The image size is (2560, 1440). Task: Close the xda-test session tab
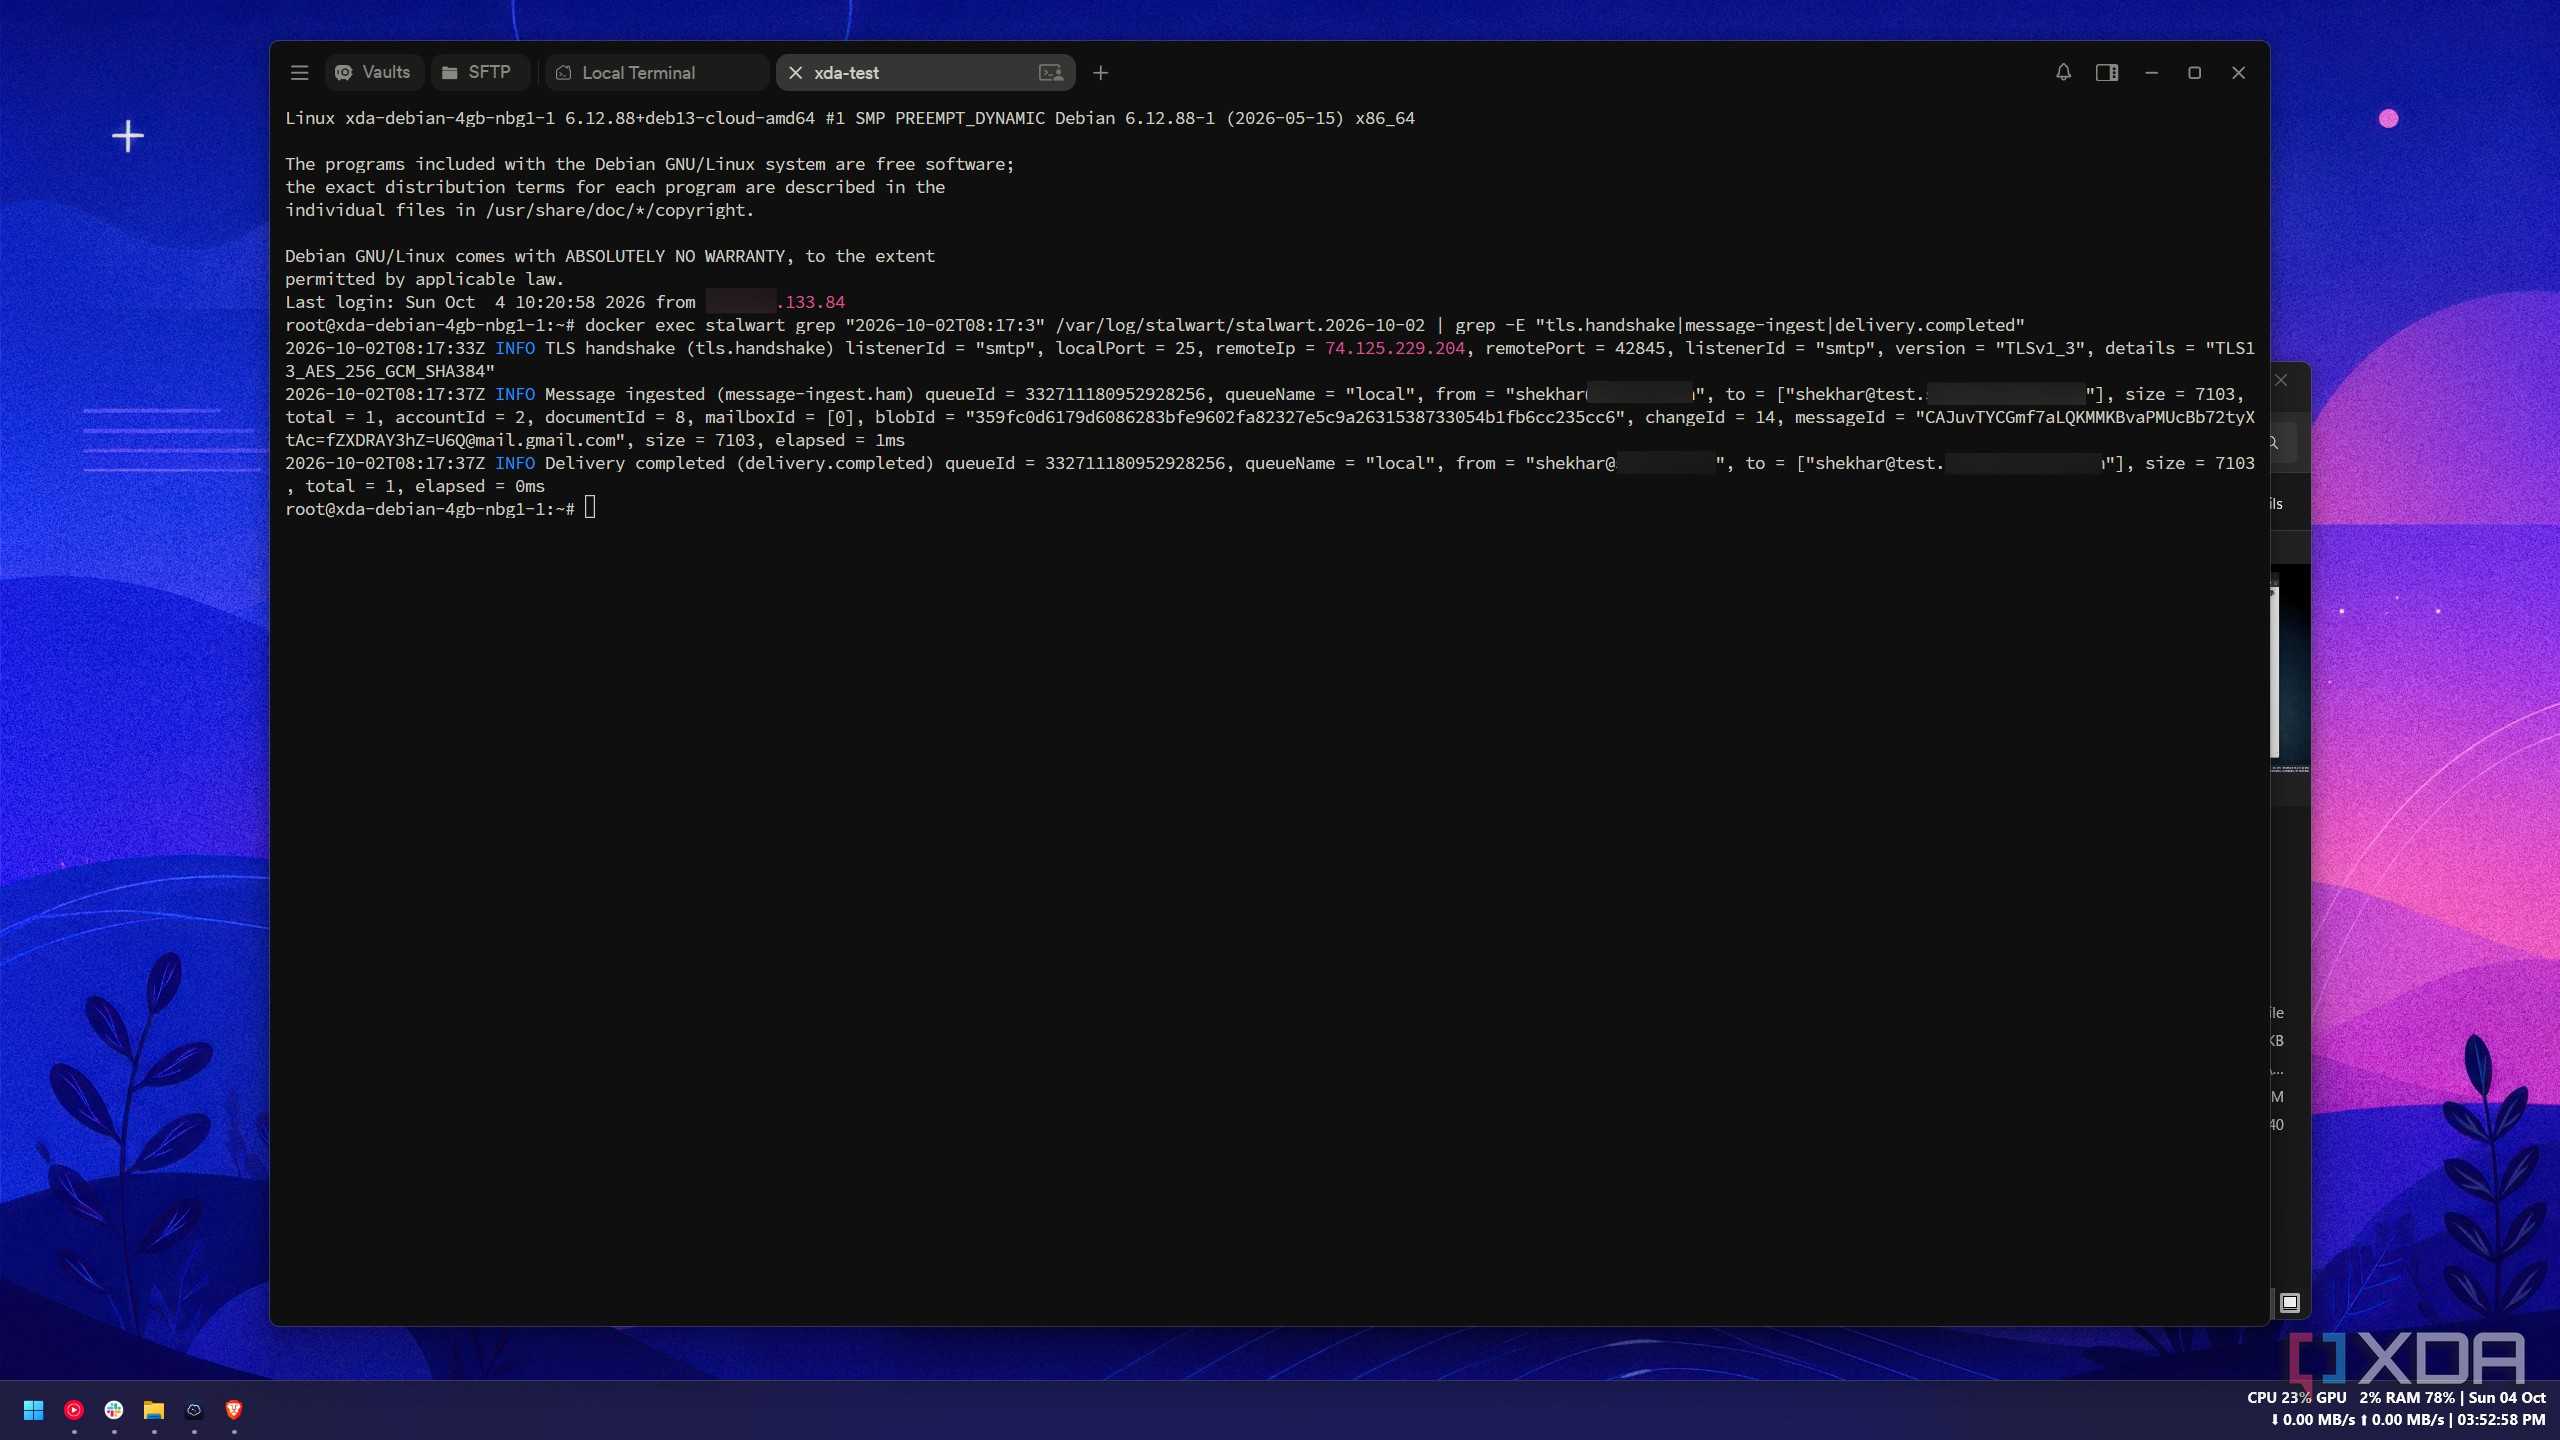796,73
